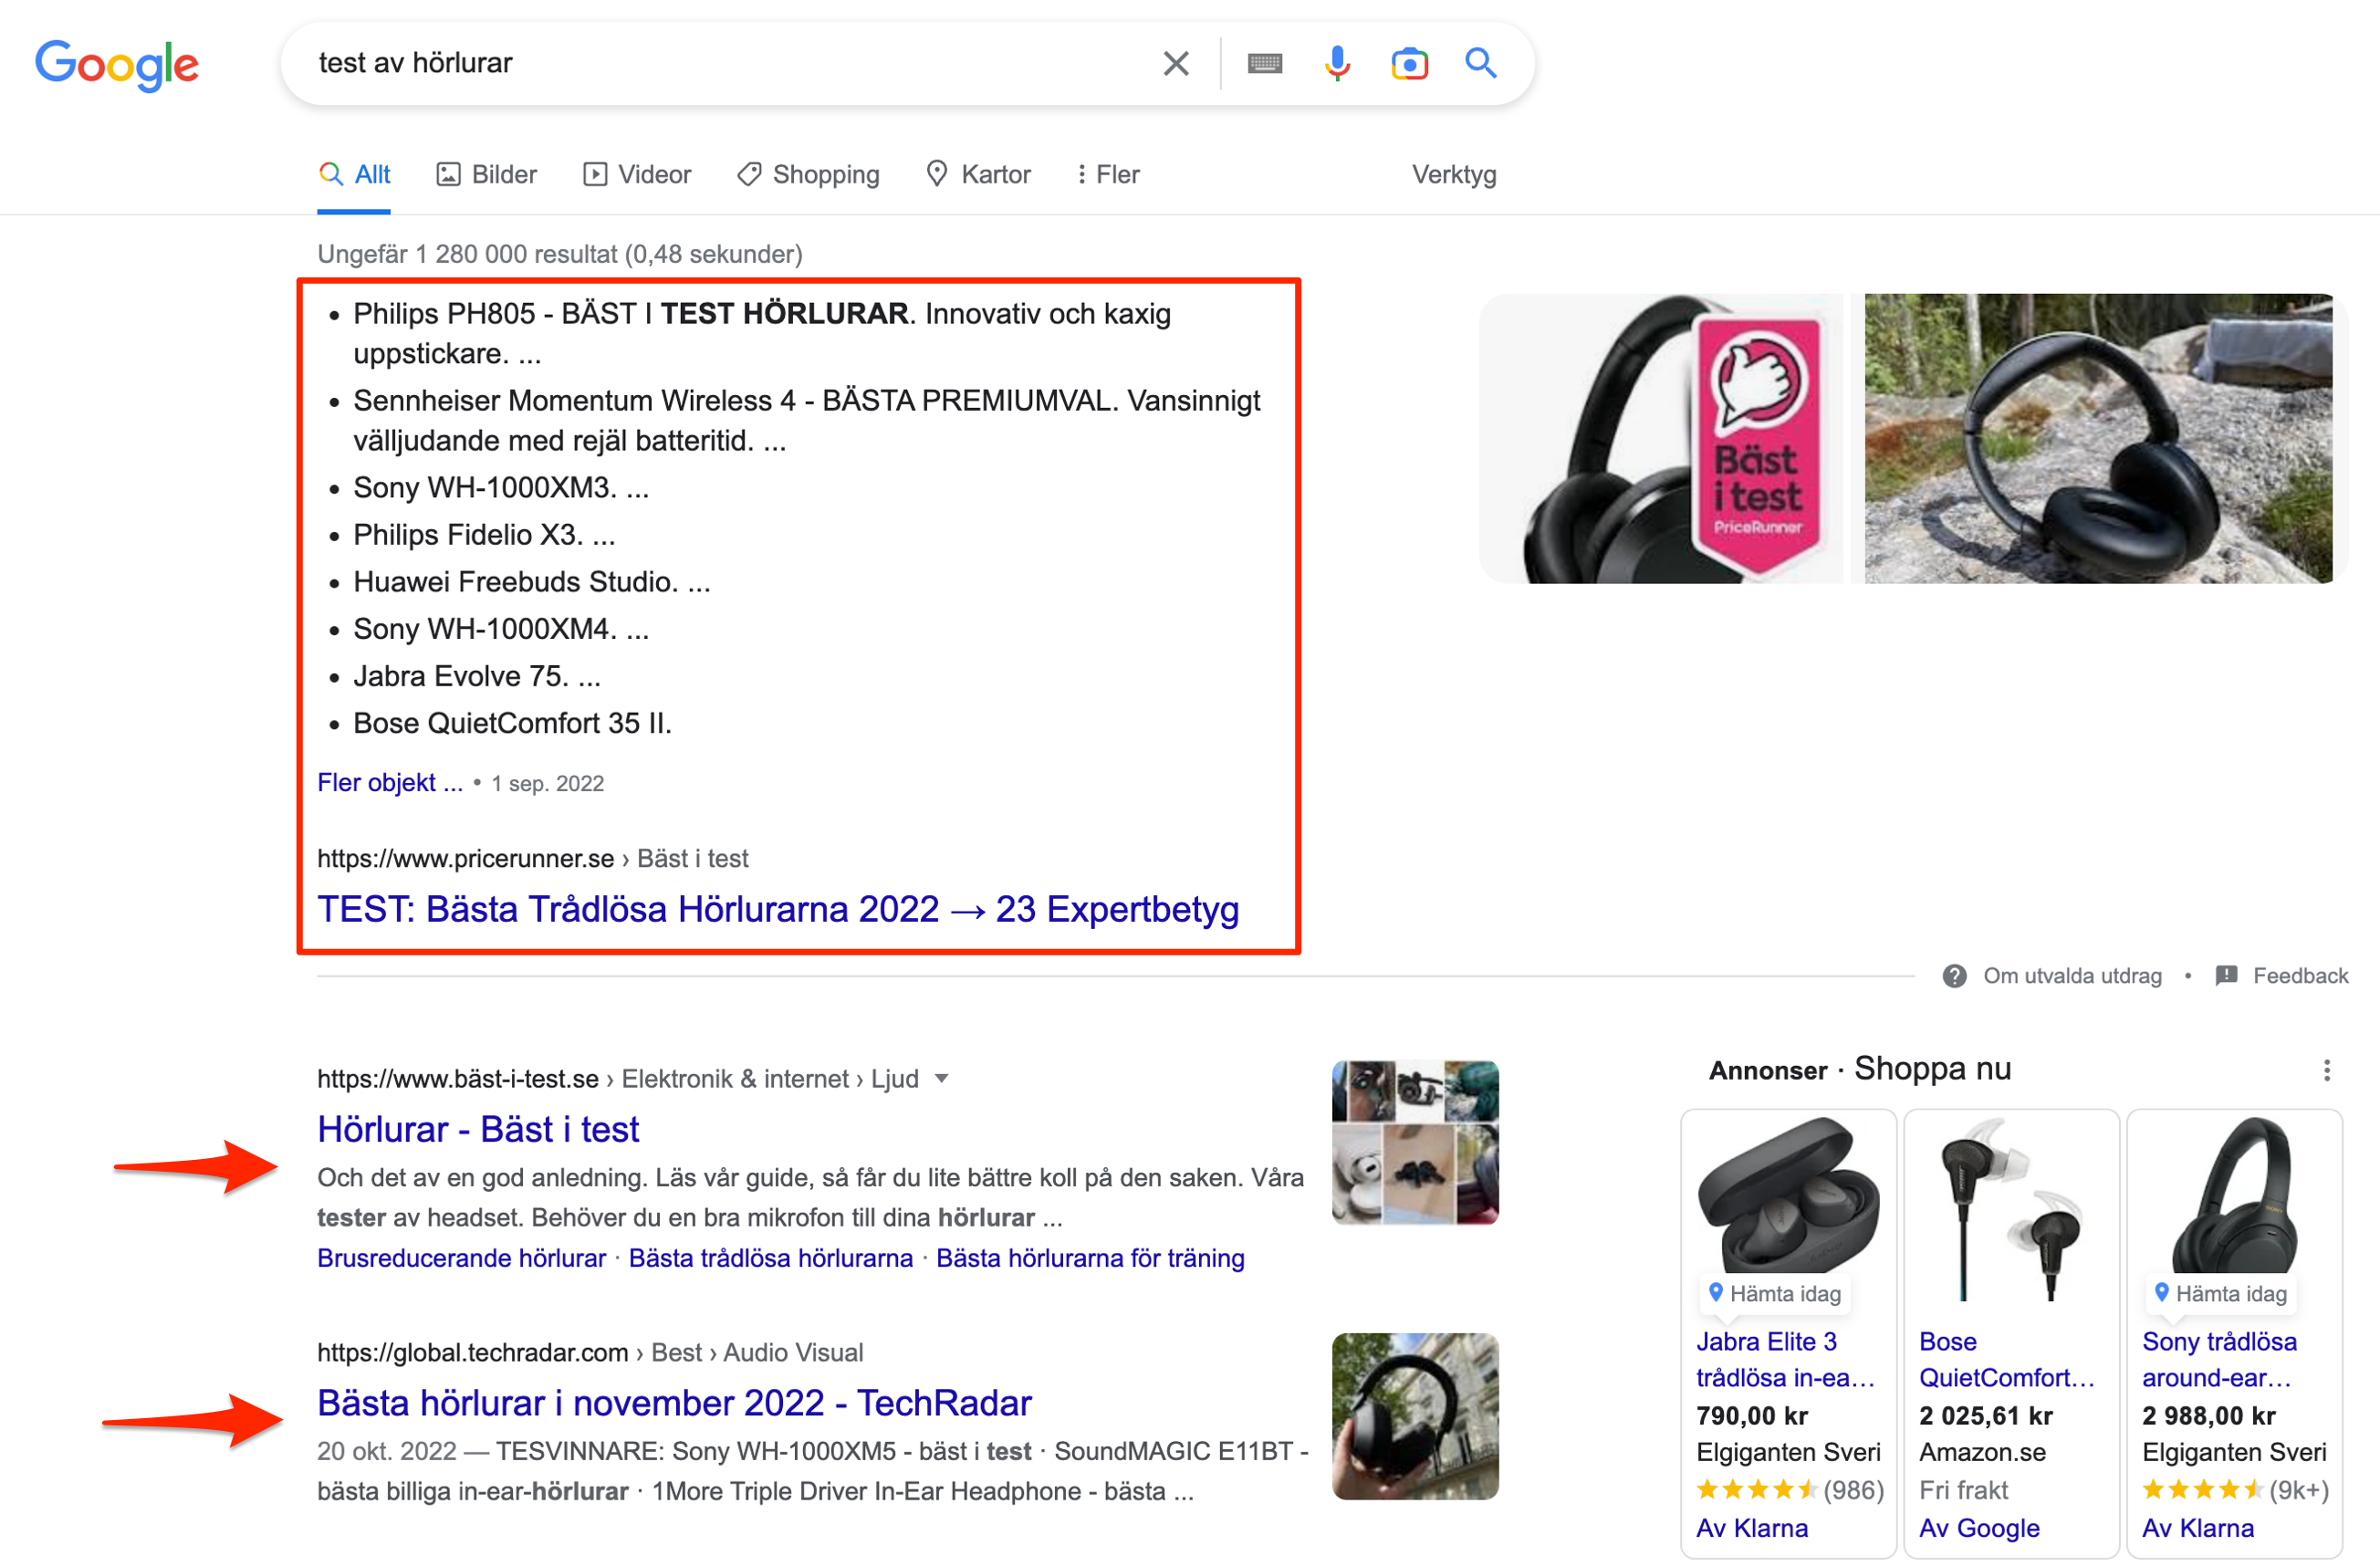Click the magnifier search button
Screen dimensions: 2380x1566
click(x=1481, y=63)
